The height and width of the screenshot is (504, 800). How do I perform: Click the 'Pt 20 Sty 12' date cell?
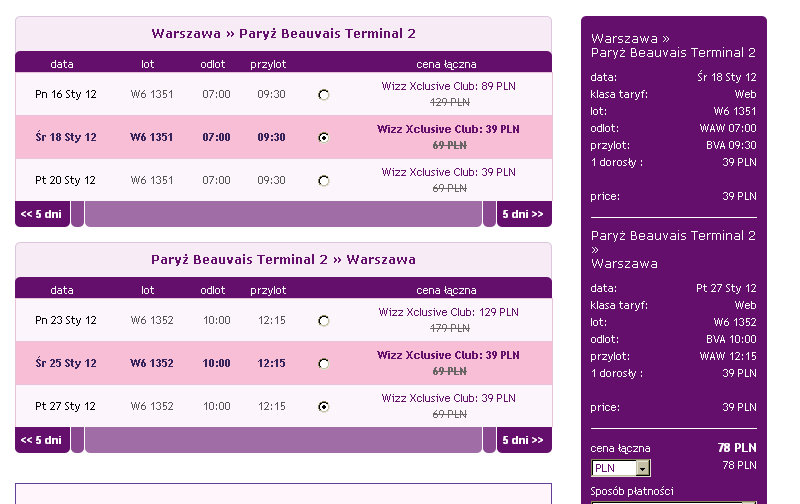pyautogui.click(x=65, y=180)
